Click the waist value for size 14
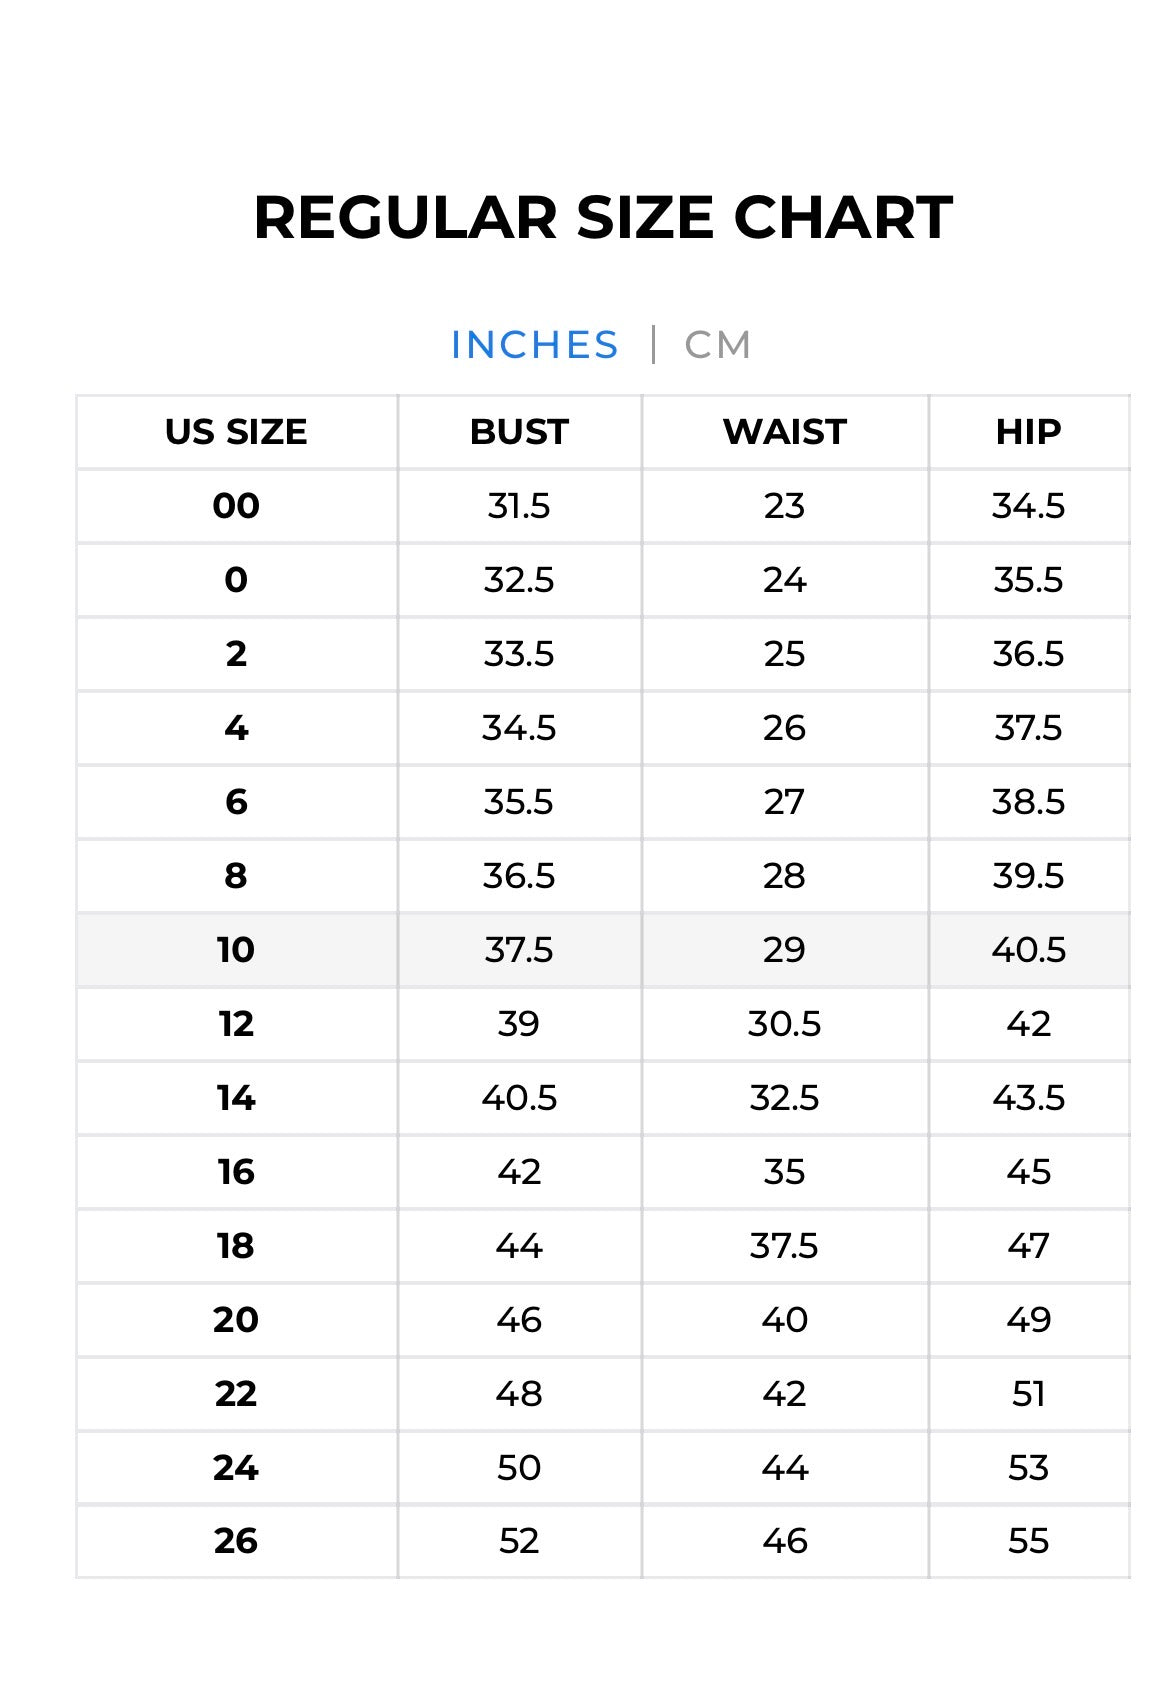Viewport: 1166px width, 1697px height. point(785,1098)
